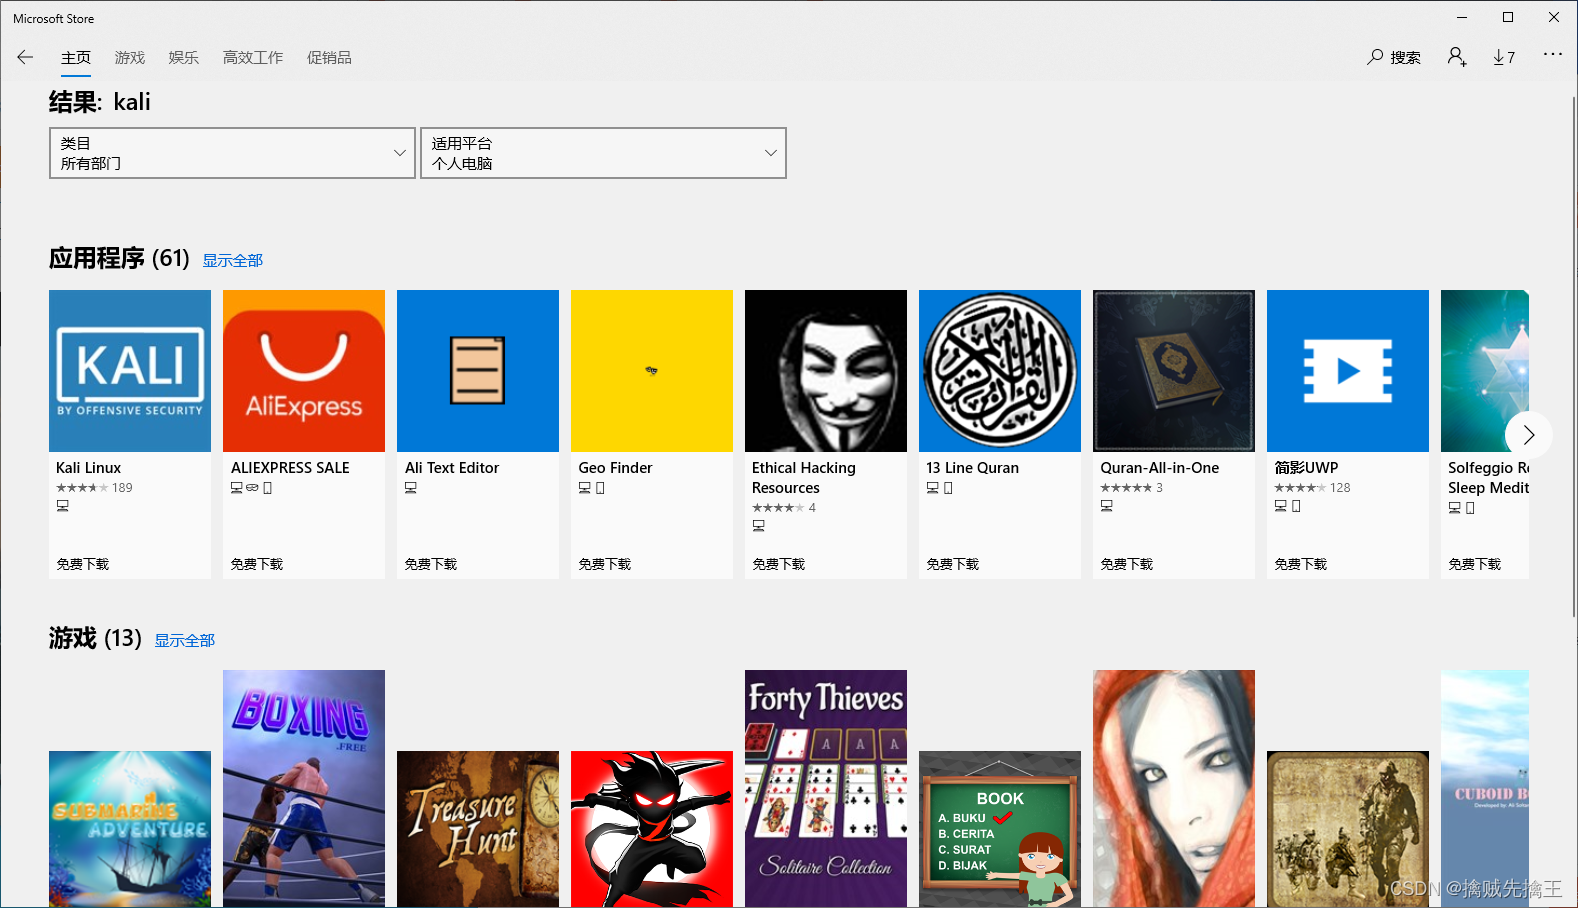This screenshot has height=908, width=1578.
Task: Open the user account icon
Action: (1457, 57)
